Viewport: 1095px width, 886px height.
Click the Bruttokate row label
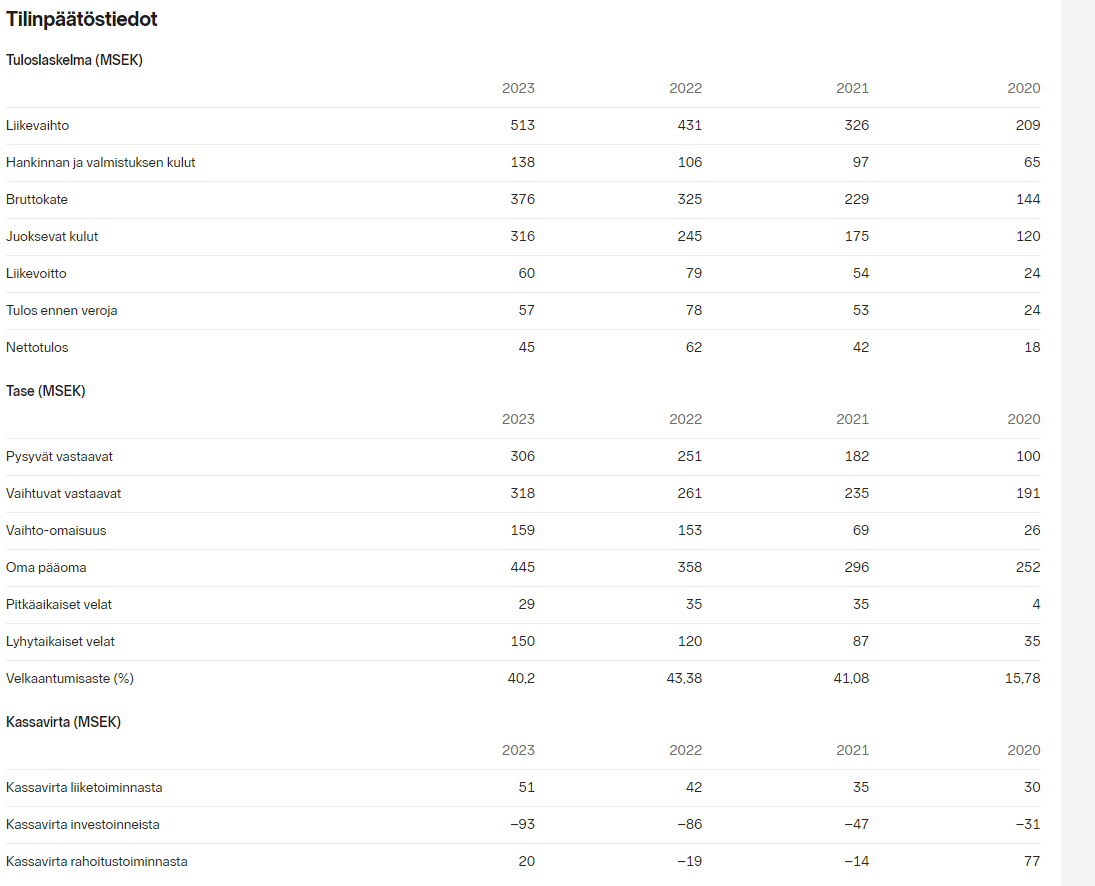click(x=37, y=200)
